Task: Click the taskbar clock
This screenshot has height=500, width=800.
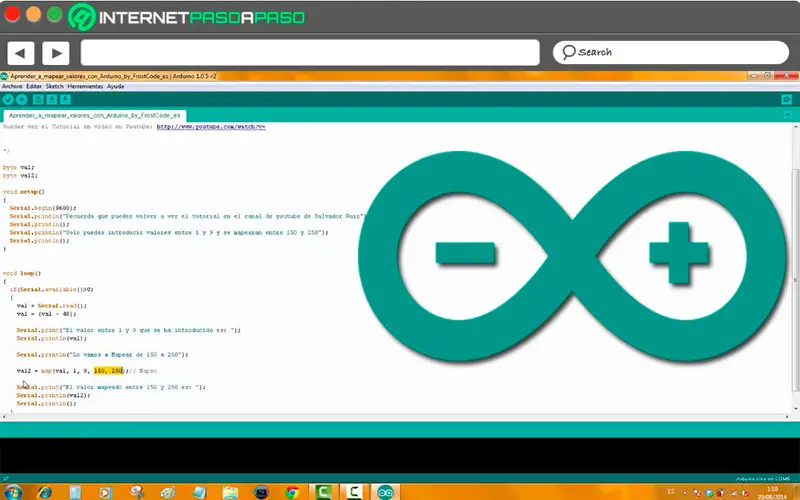Action: pyautogui.click(x=772, y=492)
